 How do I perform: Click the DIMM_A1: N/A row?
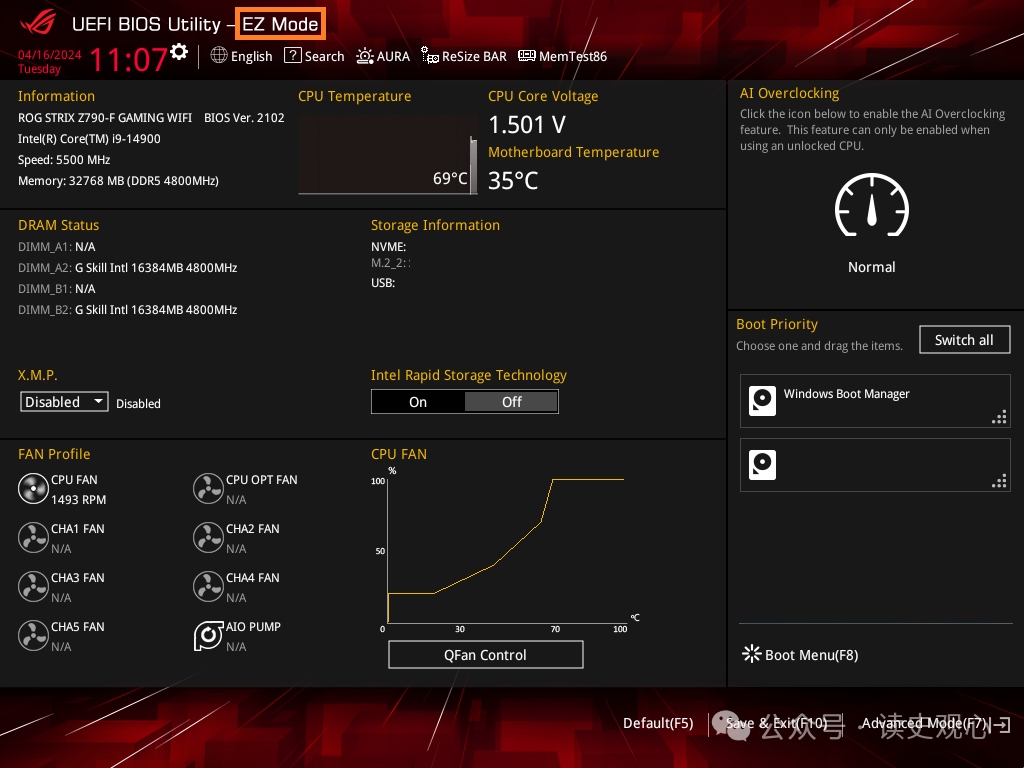click(x=57, y=247)
